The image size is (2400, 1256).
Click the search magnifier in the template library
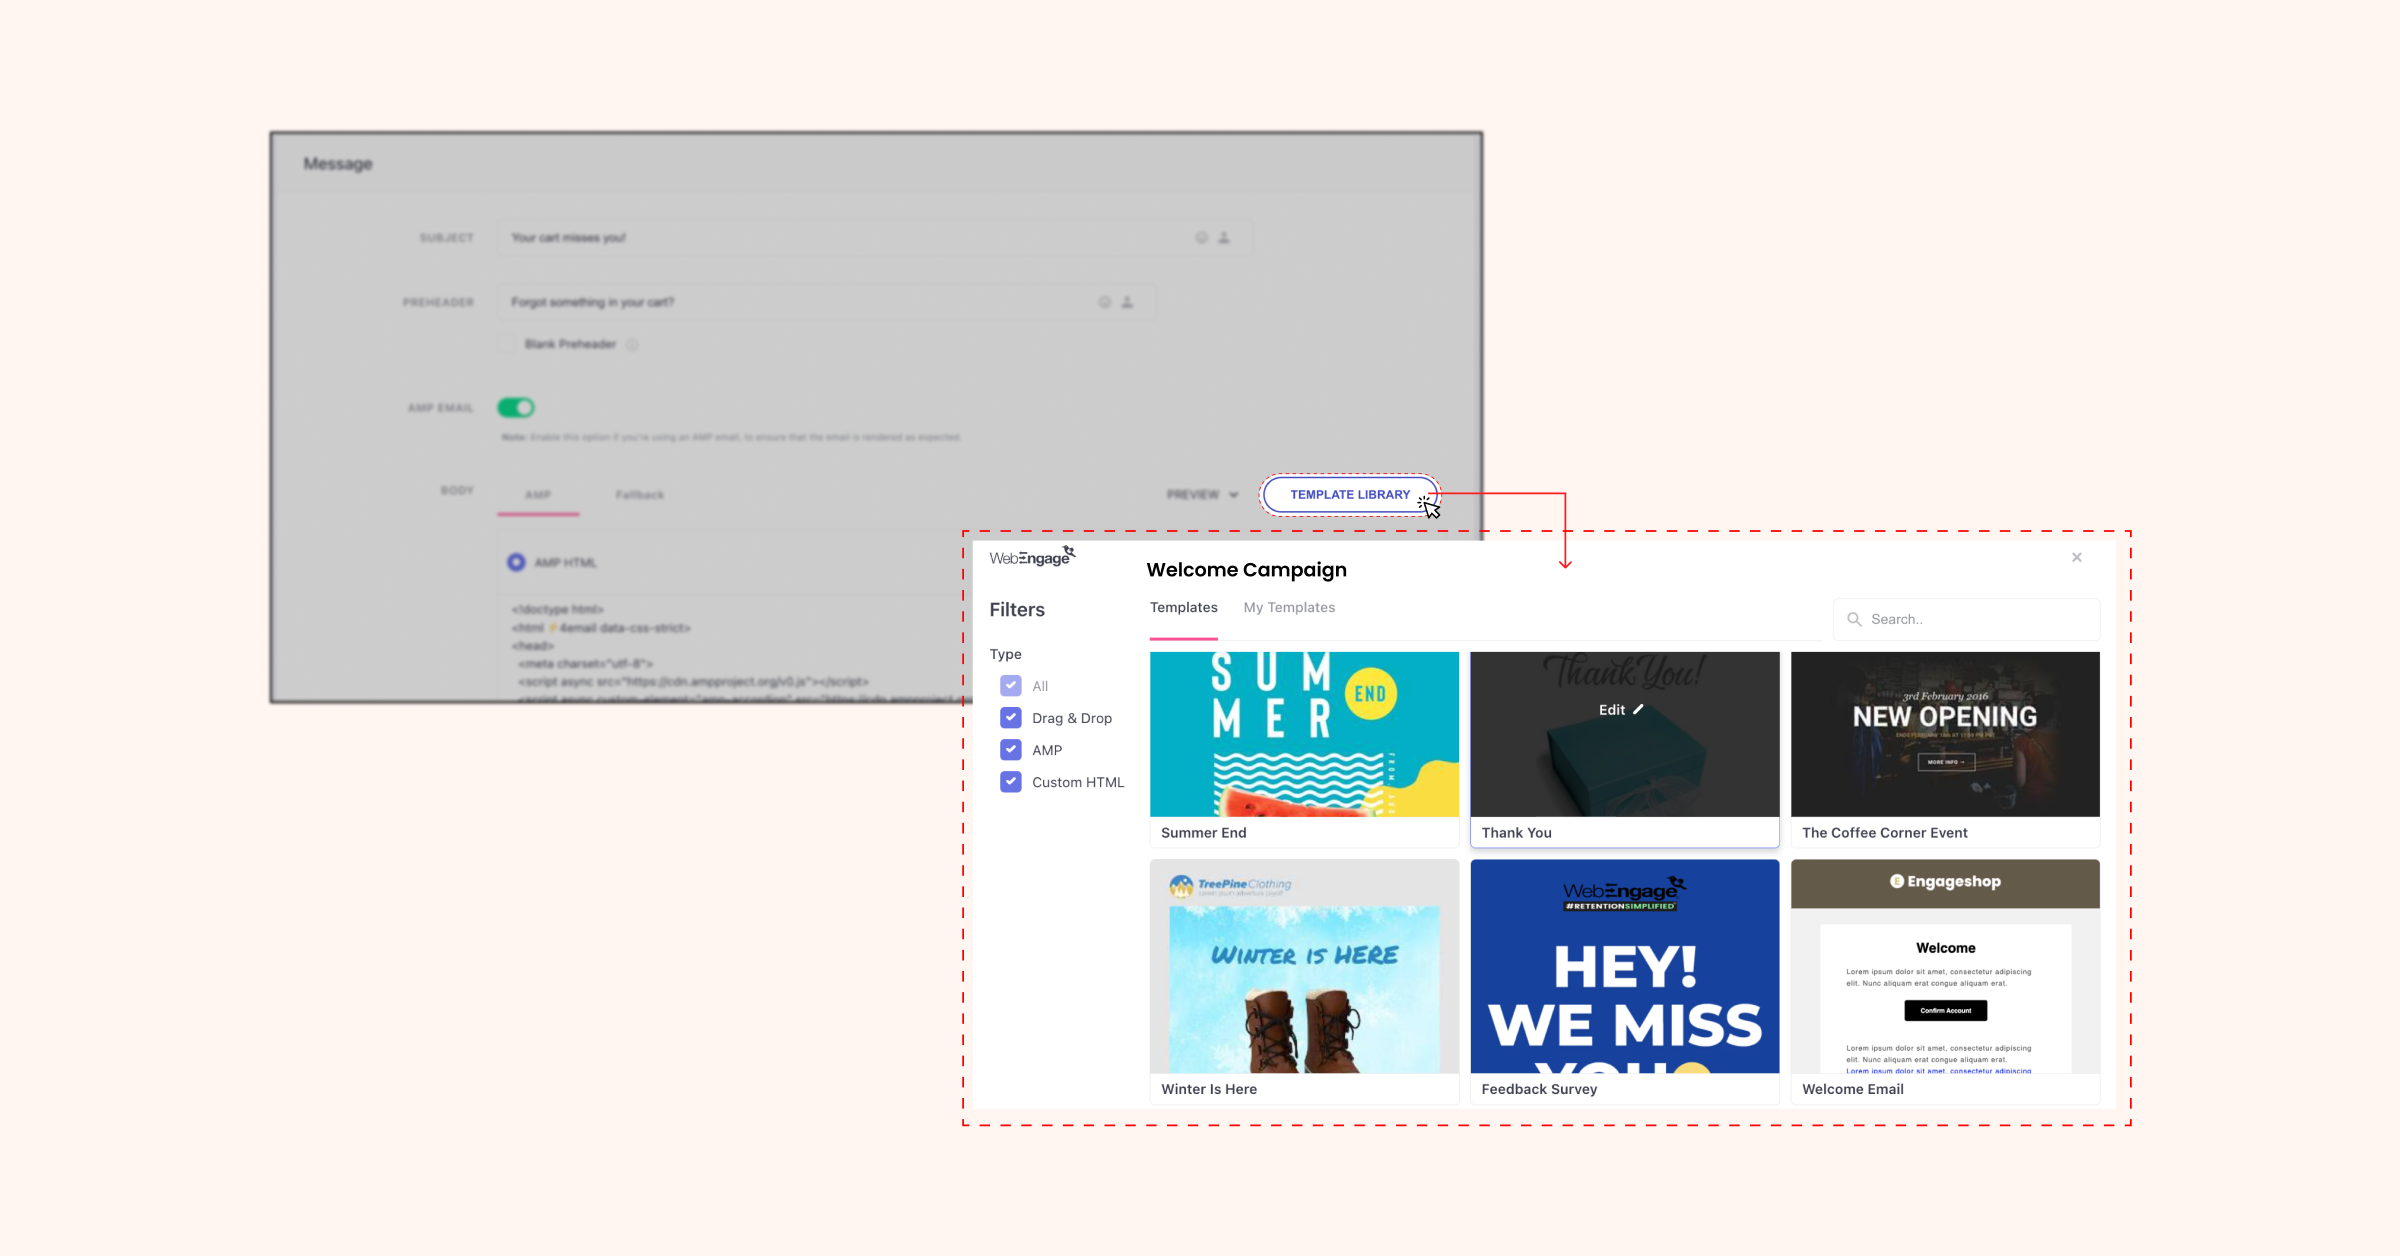1855,619
